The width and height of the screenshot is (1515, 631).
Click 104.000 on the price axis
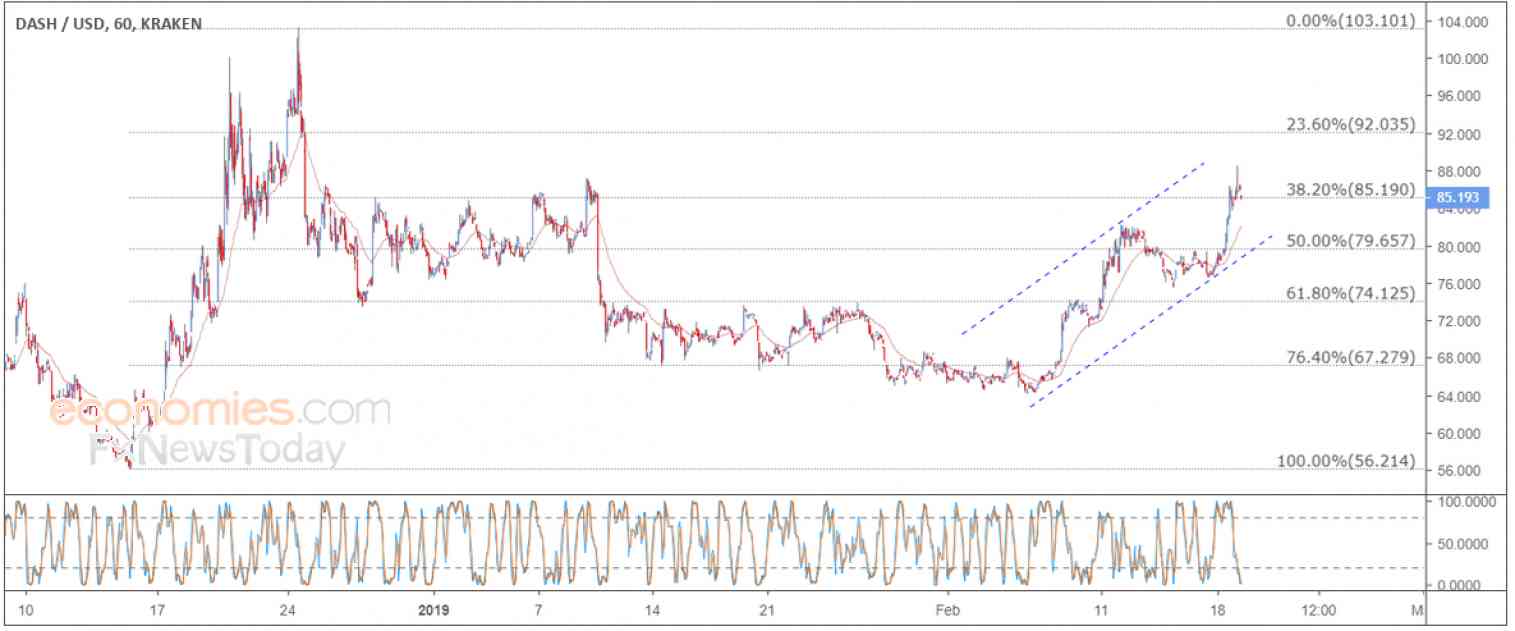[1462, 22]
